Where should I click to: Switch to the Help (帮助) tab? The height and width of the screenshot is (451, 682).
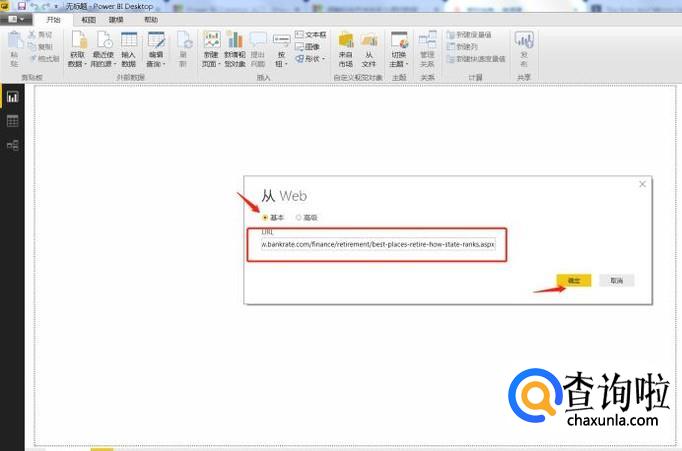(151, 20)
